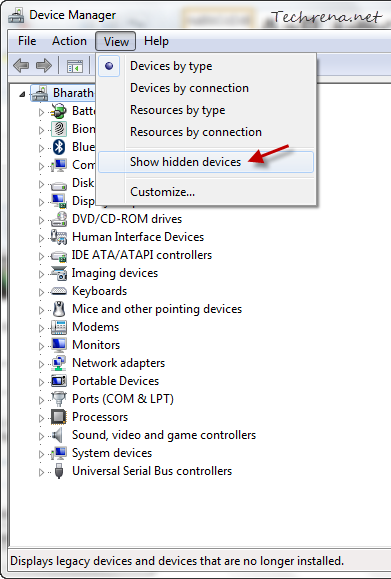
Task: Click the Monitors category icon
Action: click(x=59, y=345)
